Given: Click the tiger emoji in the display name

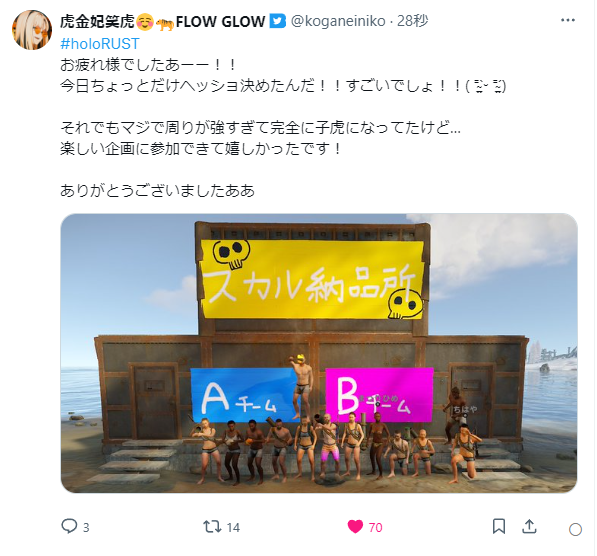Looking at the screenshot, I should click(165, 24).
